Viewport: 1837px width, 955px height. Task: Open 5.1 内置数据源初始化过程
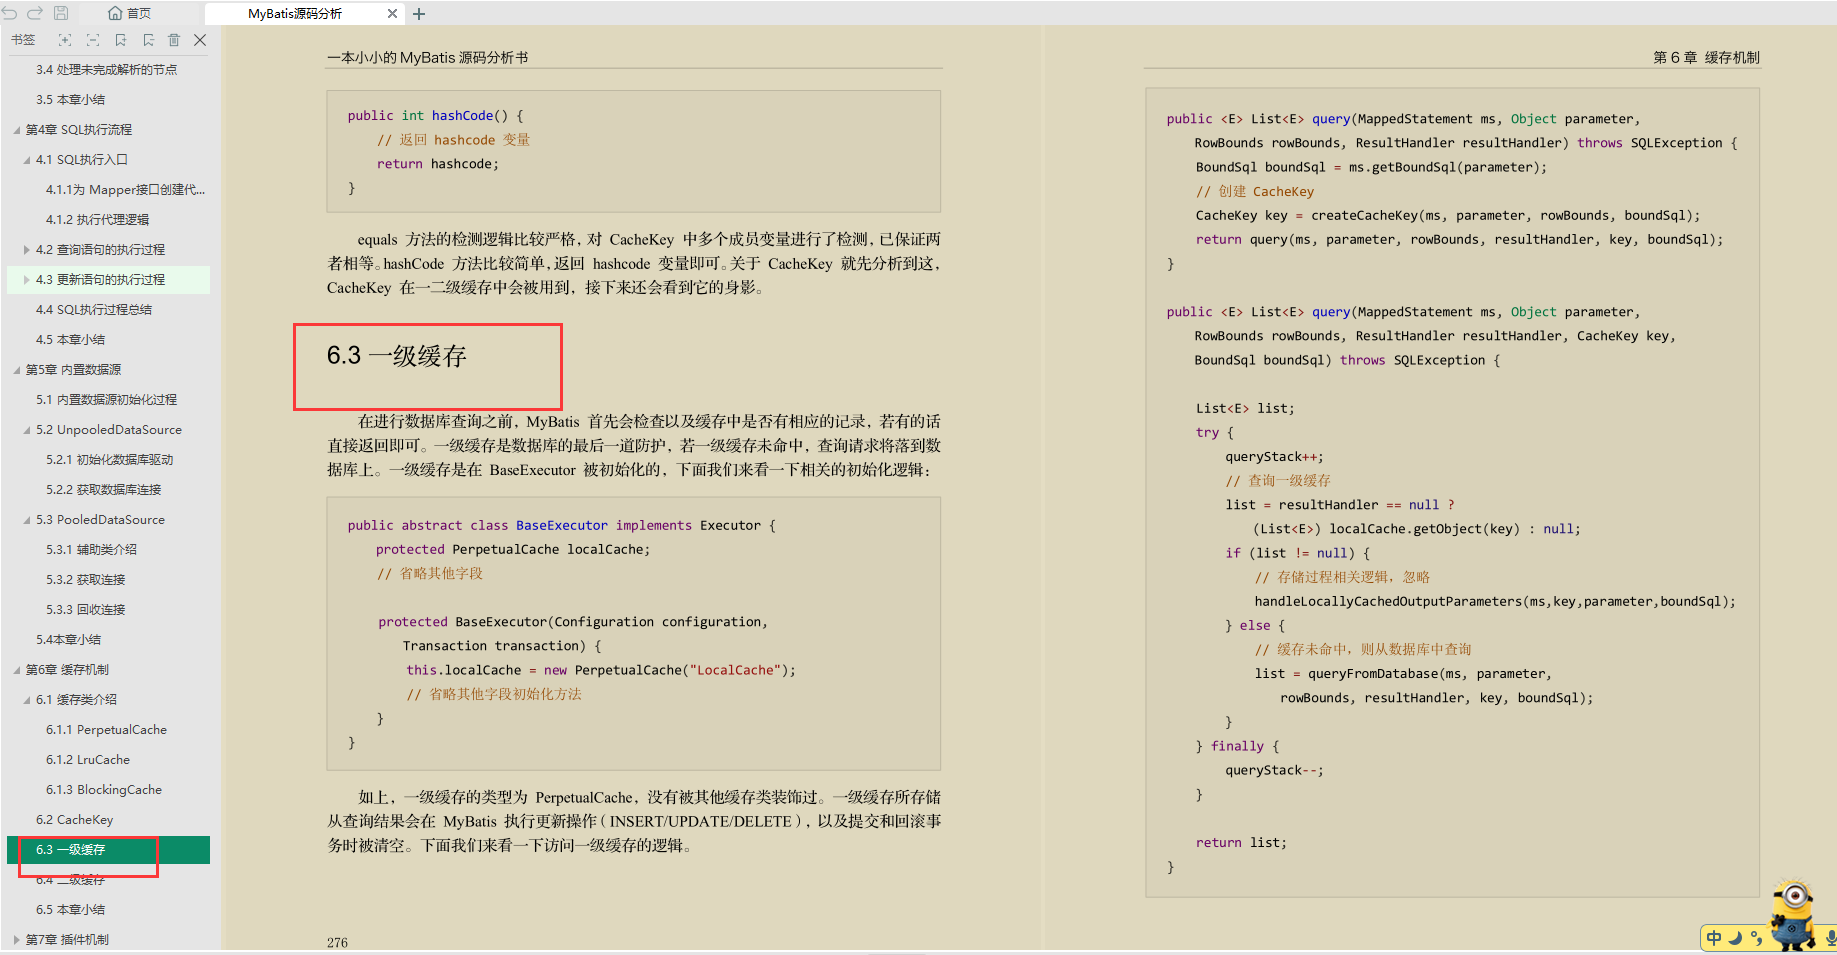[x=106, y=400]
